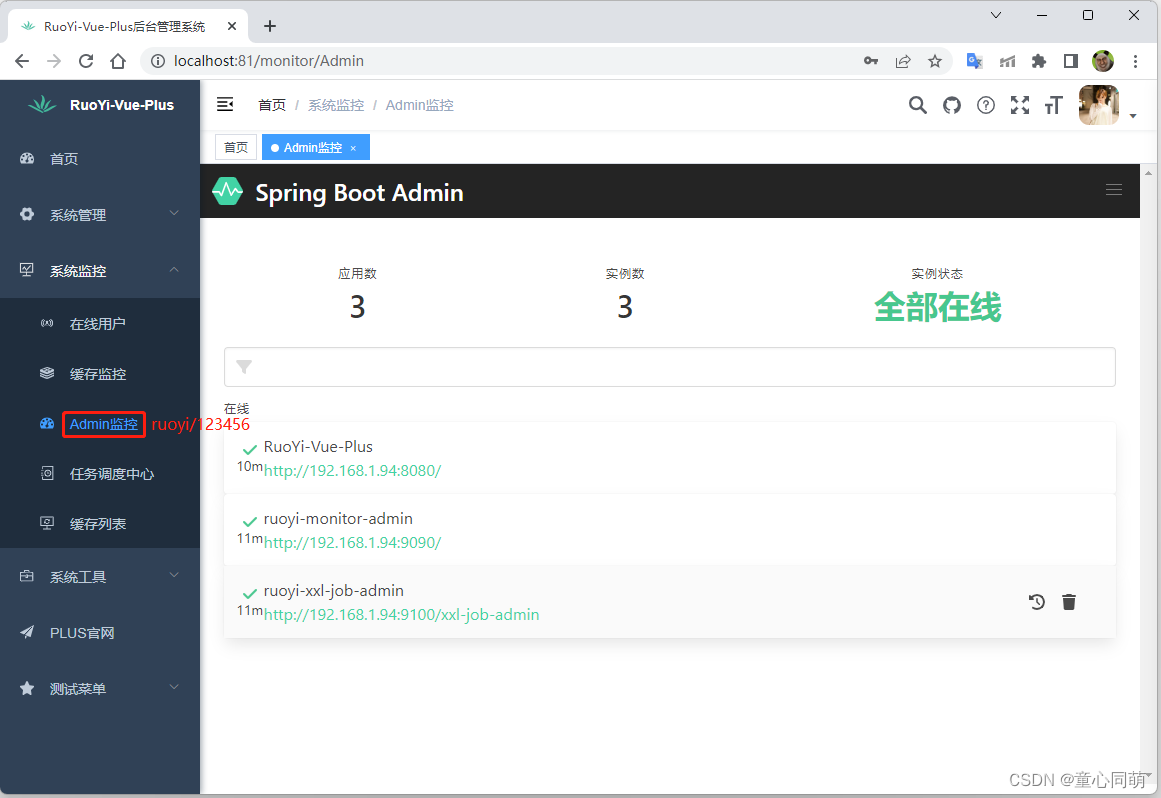The width and height of the screenshot is (1161, 798).
Task: View site information icon in address bar
Action: [158, 61]
